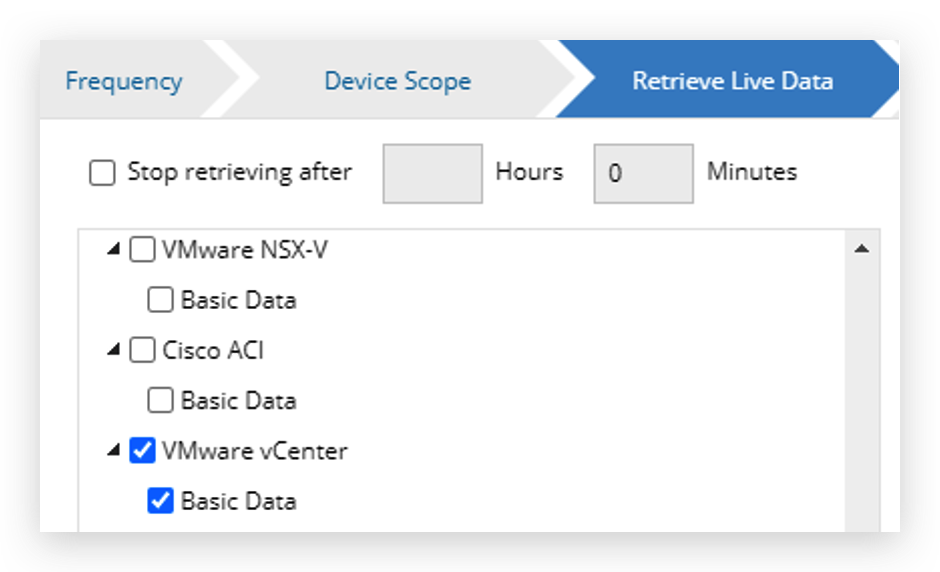940x572 pixels.
Task: Click the Minutes input field showing 0
Action: point(643,173)
